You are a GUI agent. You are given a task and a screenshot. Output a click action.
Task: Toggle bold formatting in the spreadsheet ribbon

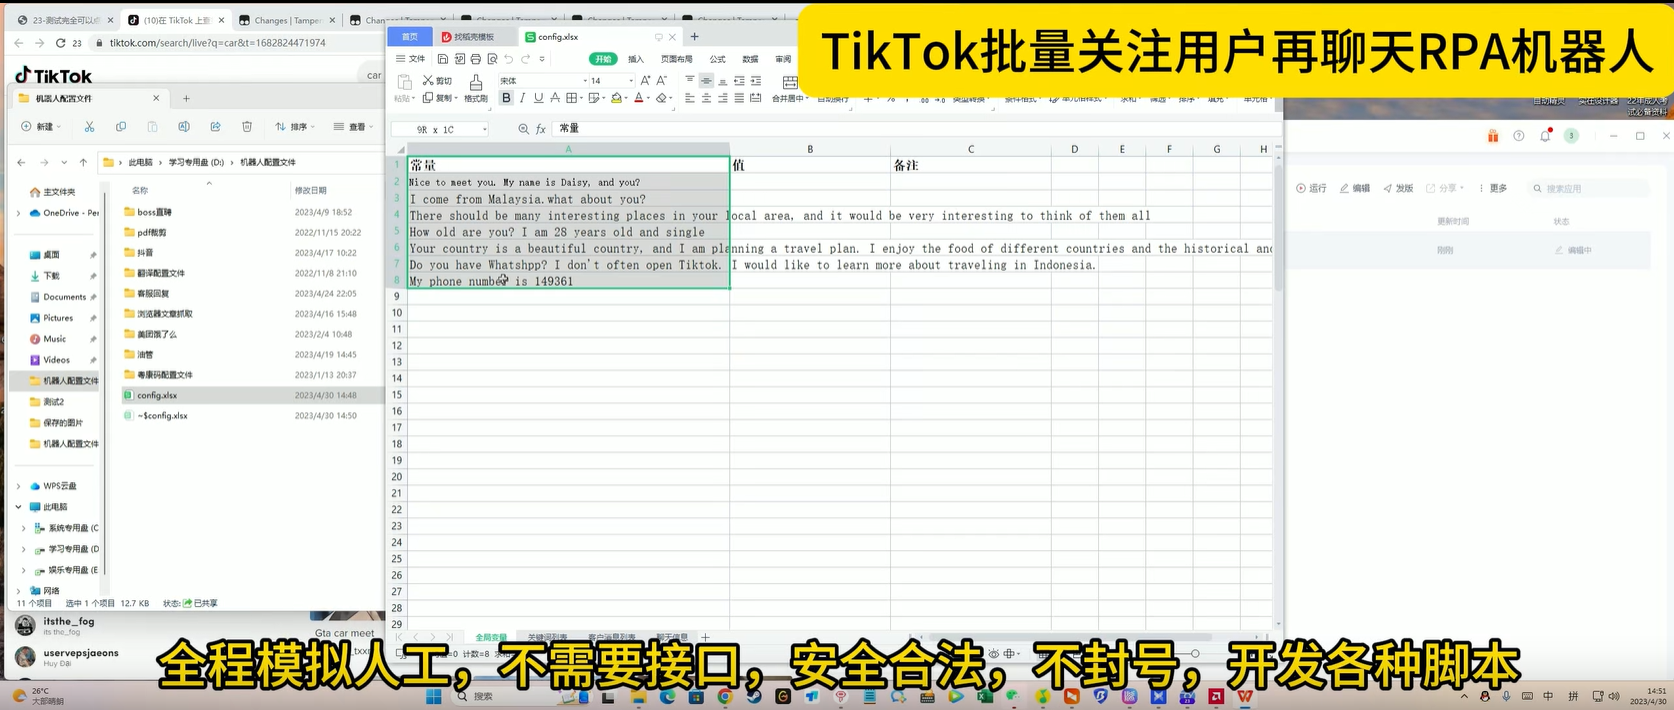(x=506, y=98)
